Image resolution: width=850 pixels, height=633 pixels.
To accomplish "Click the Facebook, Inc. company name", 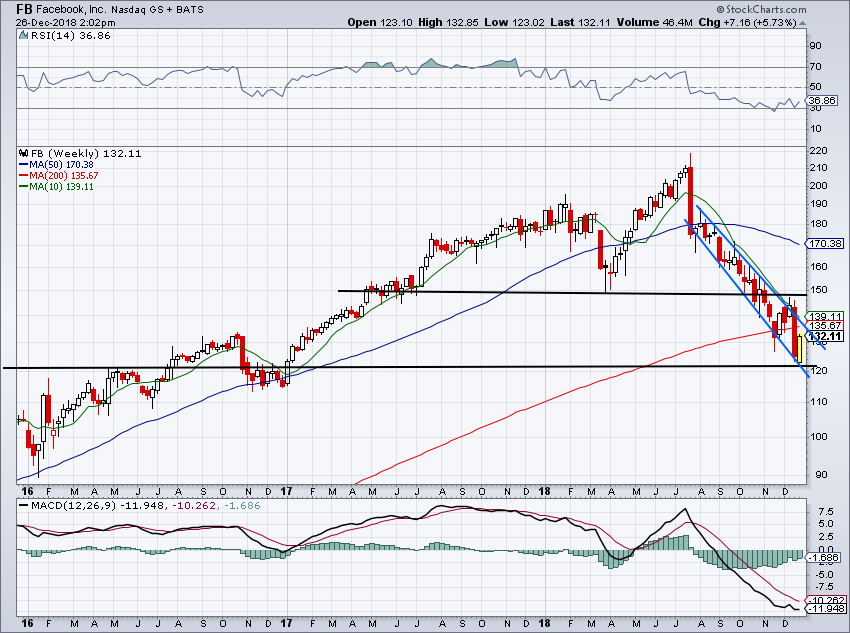I will (72, 10).
